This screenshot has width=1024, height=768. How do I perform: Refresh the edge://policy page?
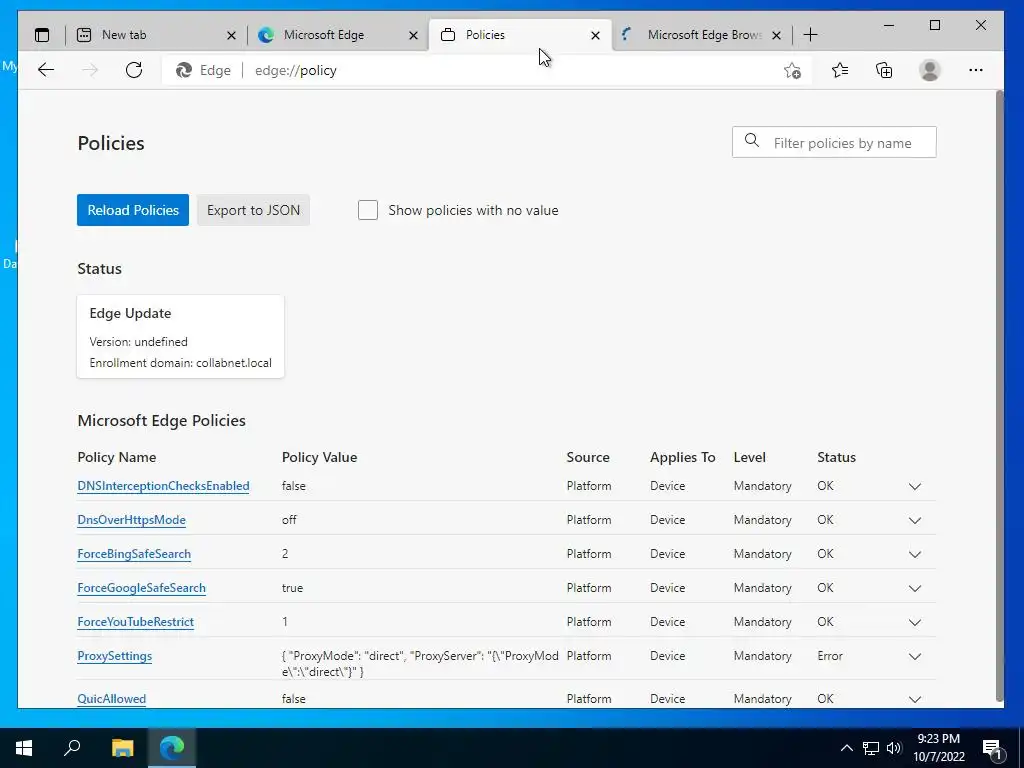134,70
